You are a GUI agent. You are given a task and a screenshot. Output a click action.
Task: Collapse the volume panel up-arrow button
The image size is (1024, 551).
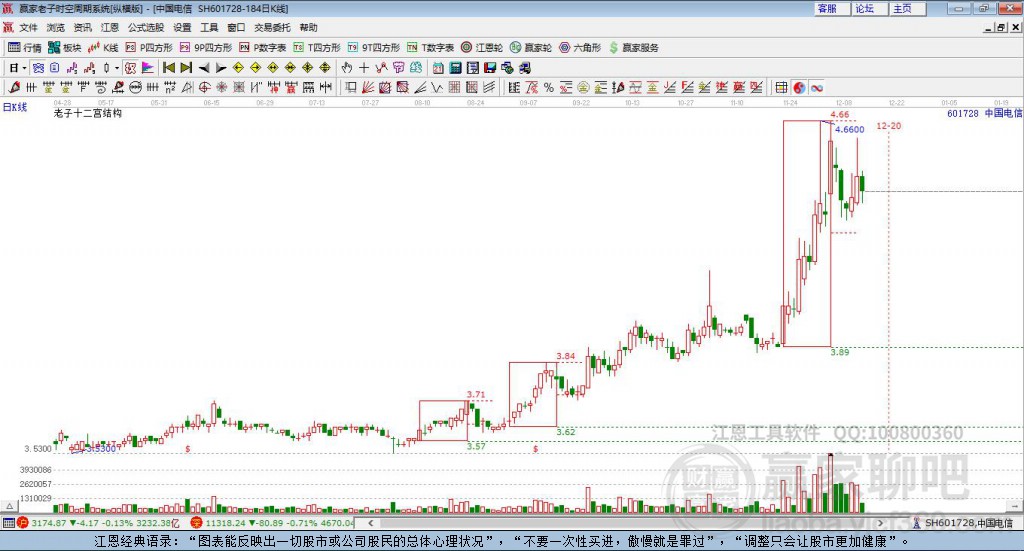coord(9,506)
